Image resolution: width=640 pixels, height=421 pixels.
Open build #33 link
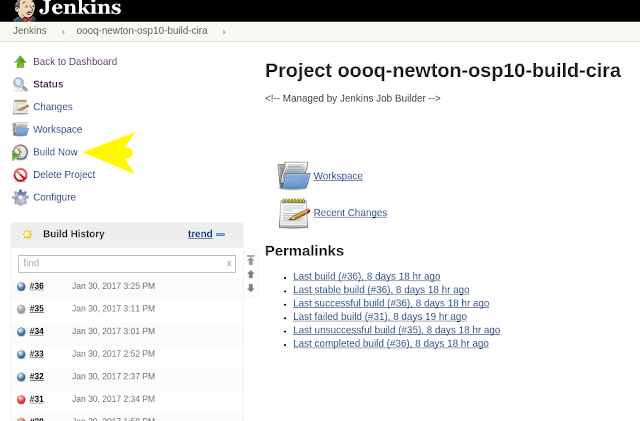click(x=37, y=354)
